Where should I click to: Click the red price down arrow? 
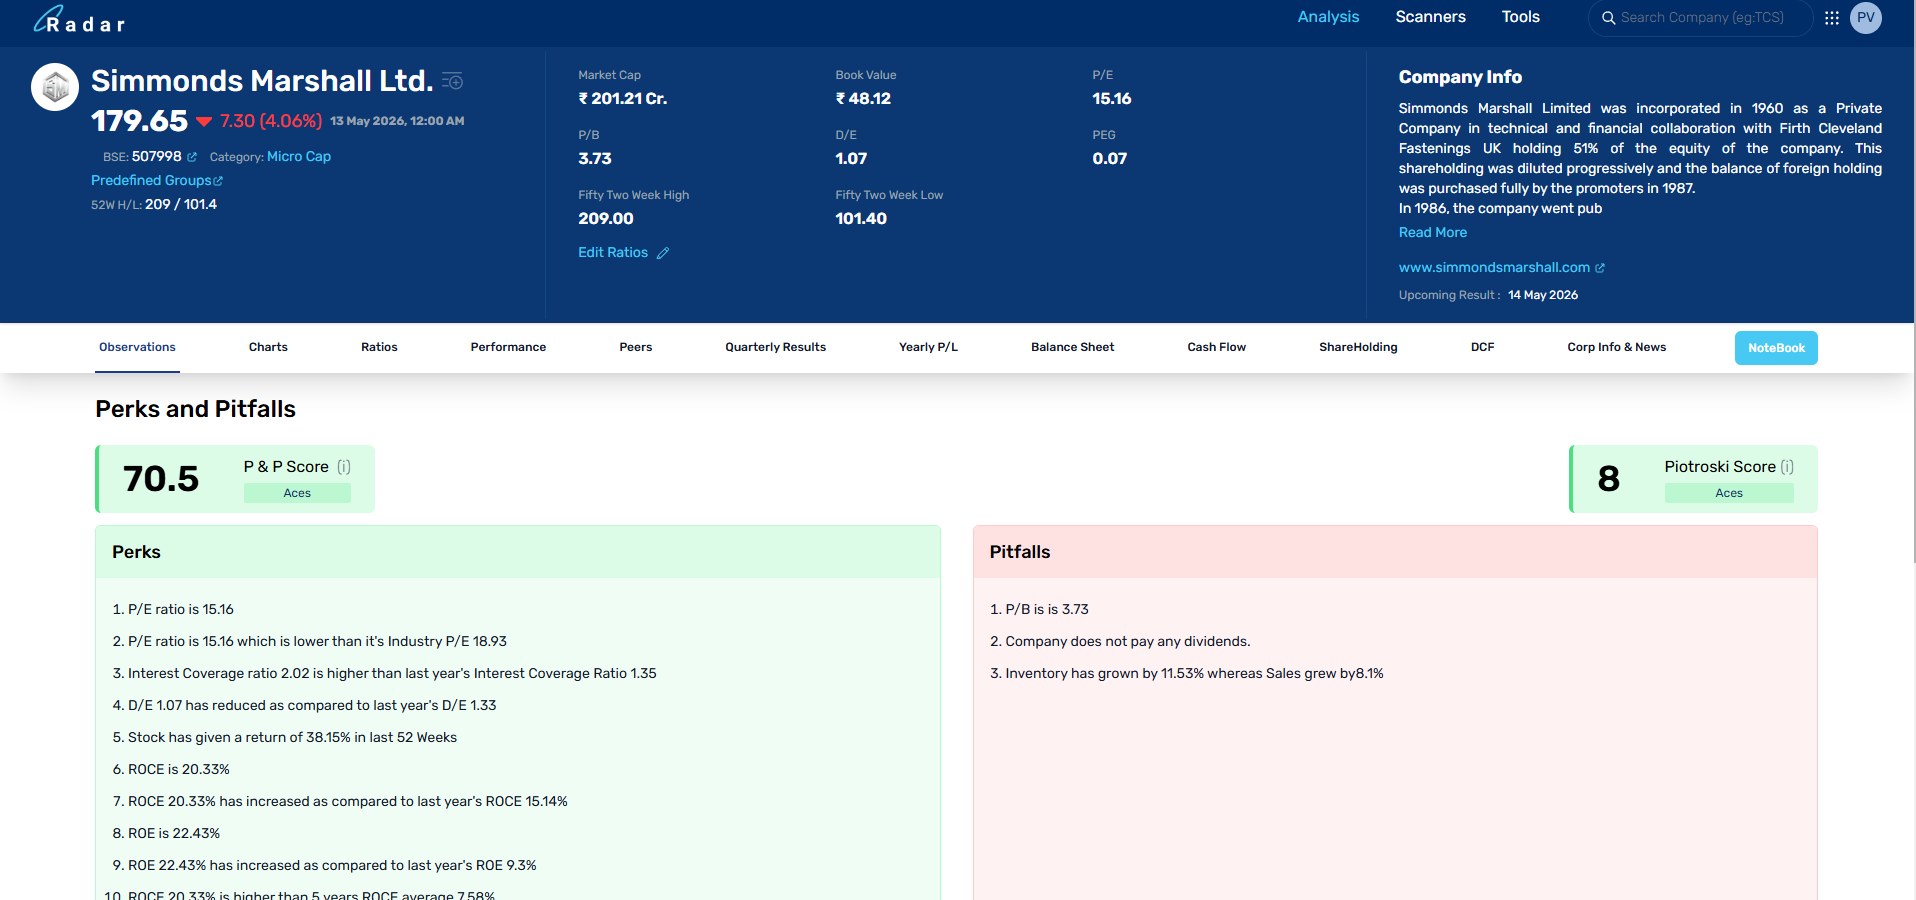click(x=204, y=122)
